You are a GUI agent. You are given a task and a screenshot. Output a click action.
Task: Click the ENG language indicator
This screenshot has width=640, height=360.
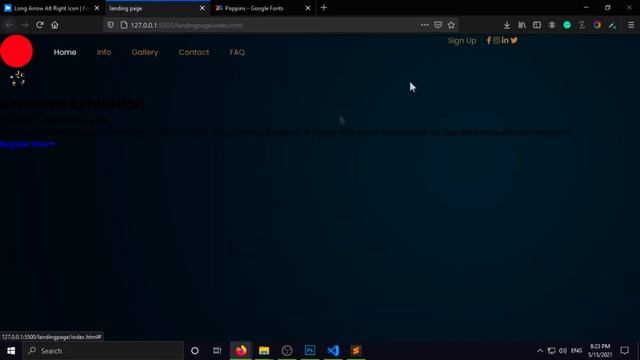click(x=576, y=351)
